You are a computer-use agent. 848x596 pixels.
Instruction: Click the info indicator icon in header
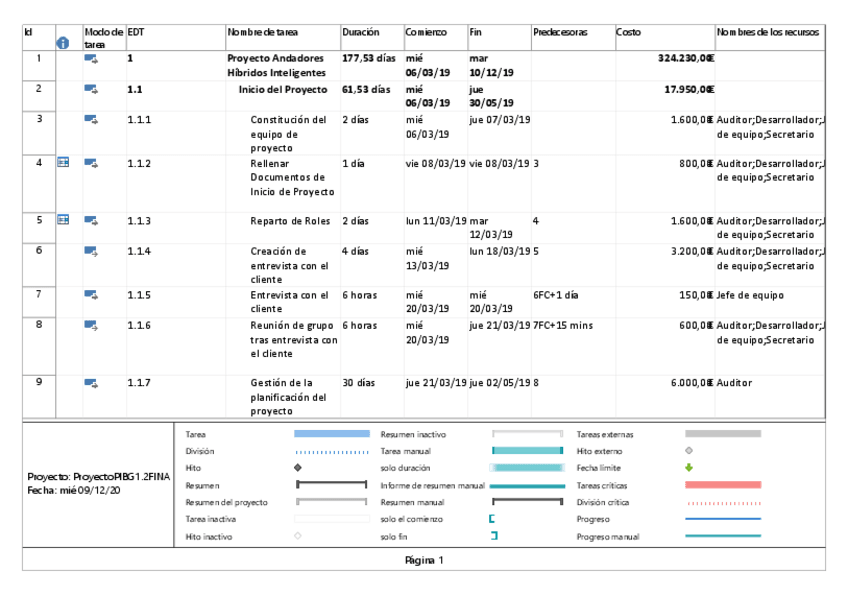(64, 40)
